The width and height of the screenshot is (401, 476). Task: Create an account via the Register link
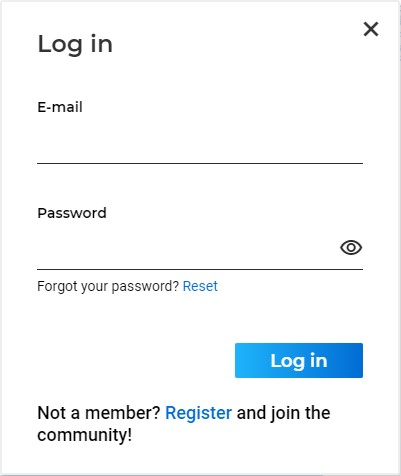coord(198,413)
